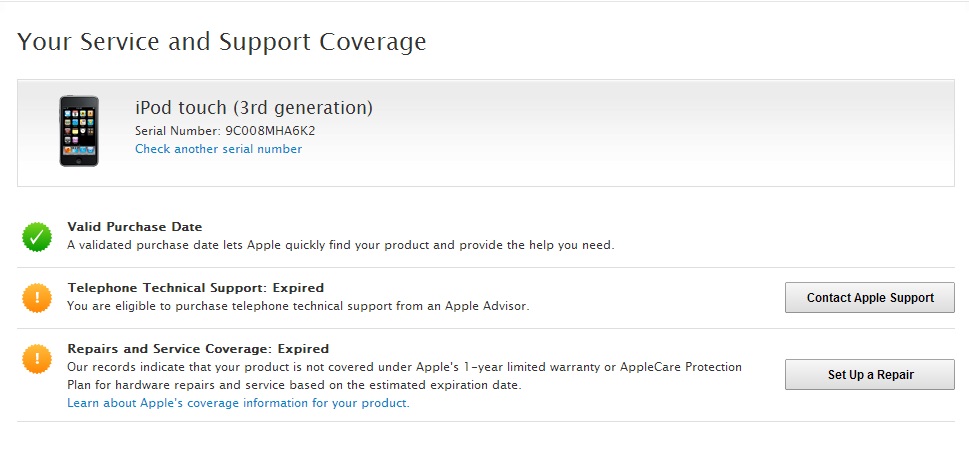
Task: Click the Your Service and Support Coverage heading
Action: pos(221,42)
